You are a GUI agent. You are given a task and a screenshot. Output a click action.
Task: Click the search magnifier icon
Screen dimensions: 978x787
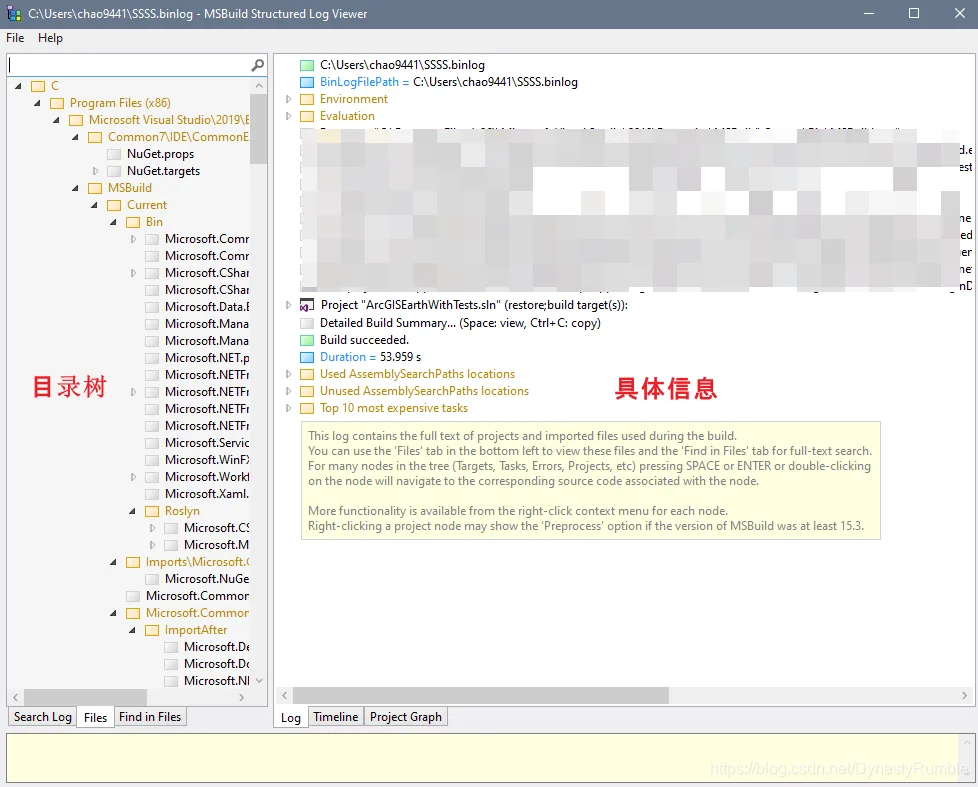[257, 65]
